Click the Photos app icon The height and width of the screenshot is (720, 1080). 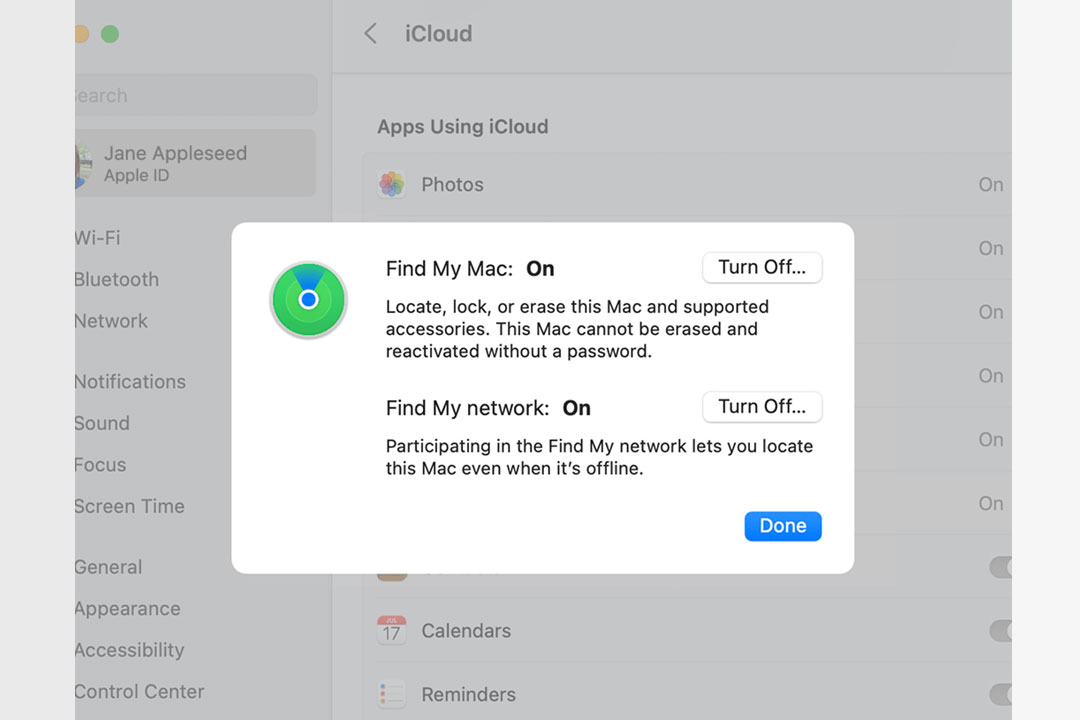click(x=392, y=185)
